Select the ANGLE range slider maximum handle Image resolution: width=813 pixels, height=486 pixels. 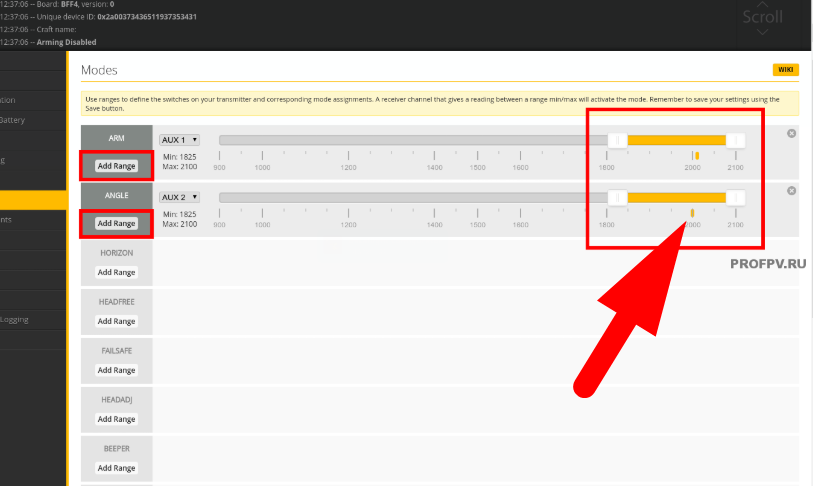coord(735,198)
